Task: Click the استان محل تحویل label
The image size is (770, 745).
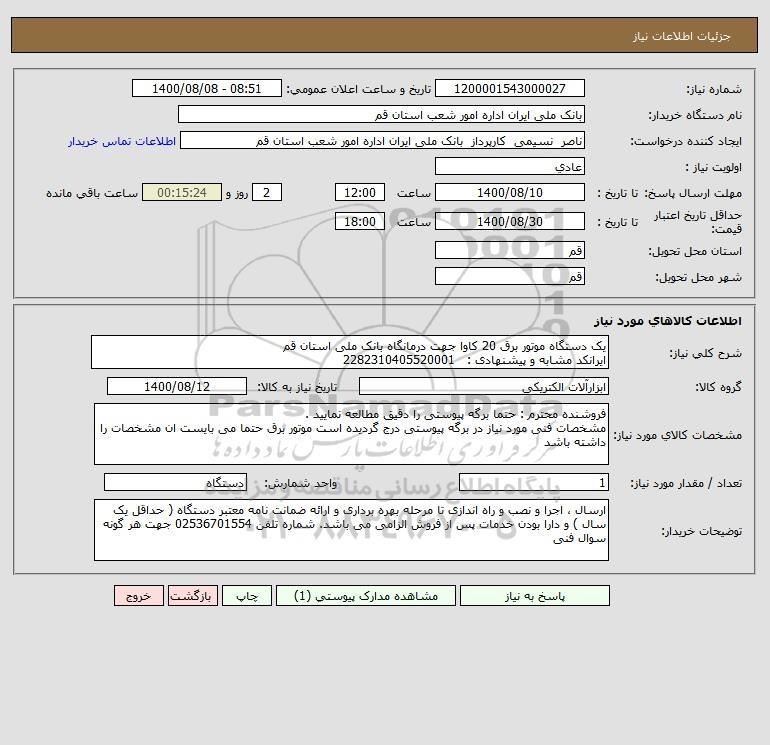Action: click(695, 251)
